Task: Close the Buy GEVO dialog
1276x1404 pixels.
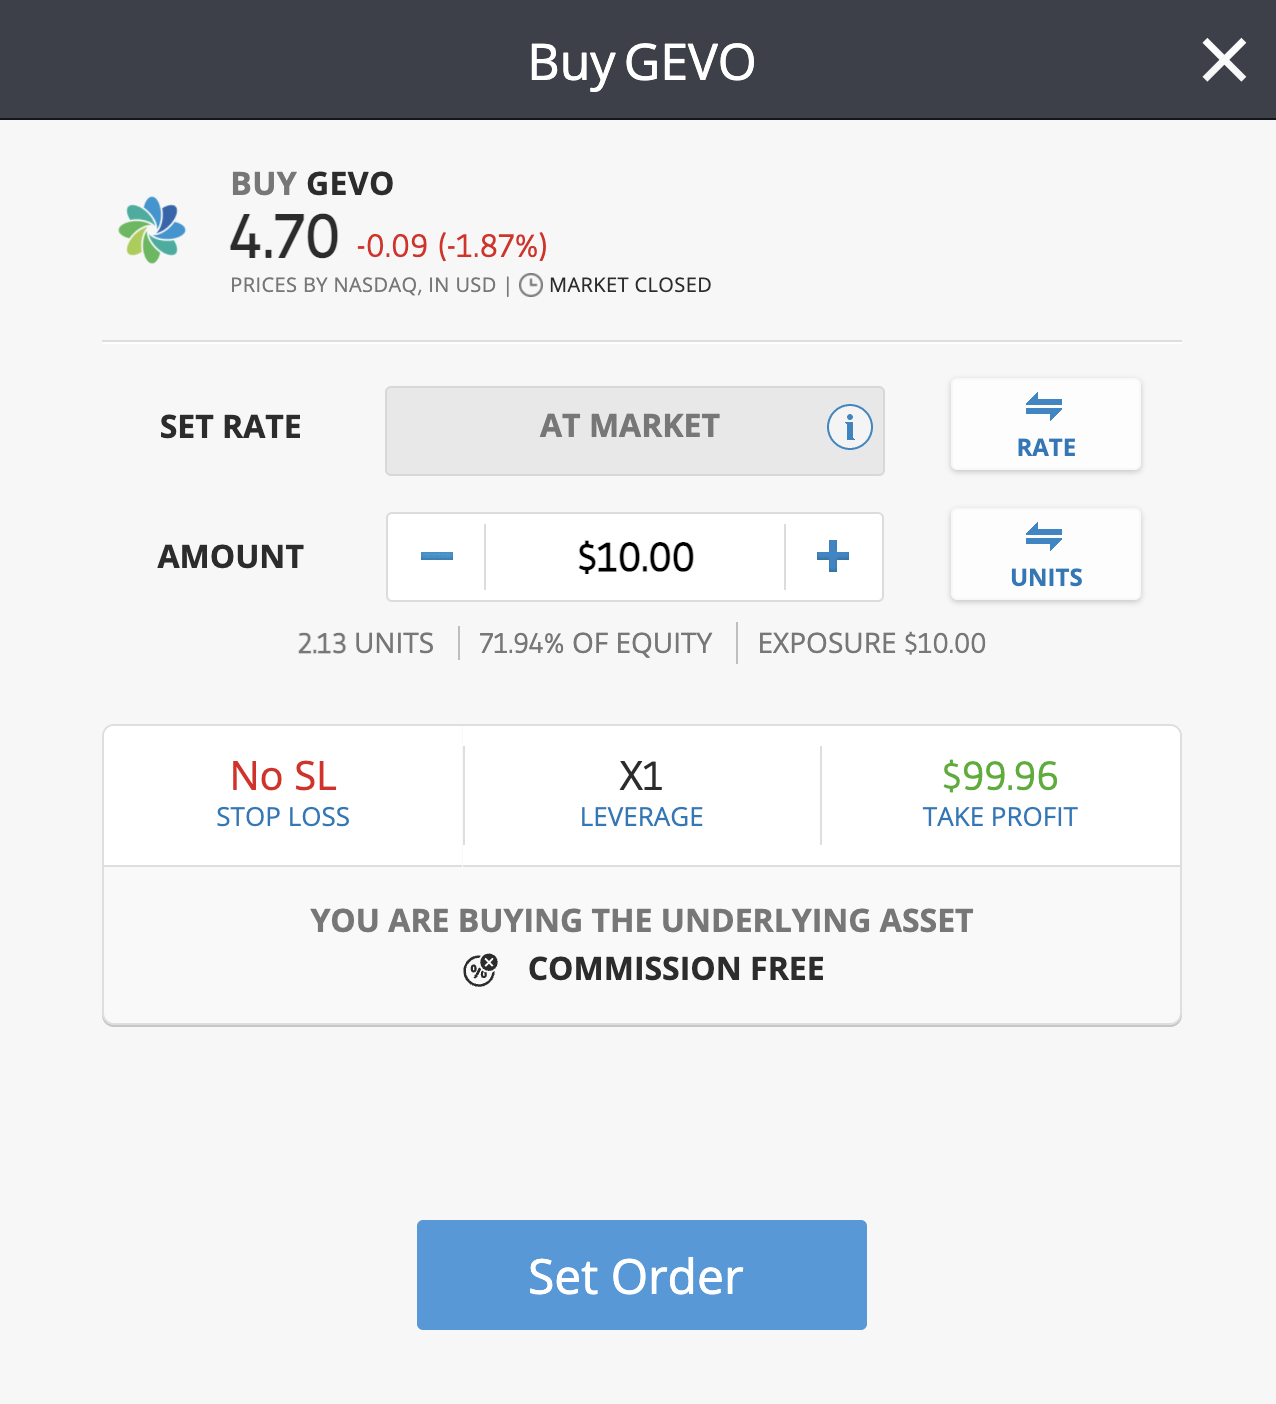Action: click(1224, 60)
